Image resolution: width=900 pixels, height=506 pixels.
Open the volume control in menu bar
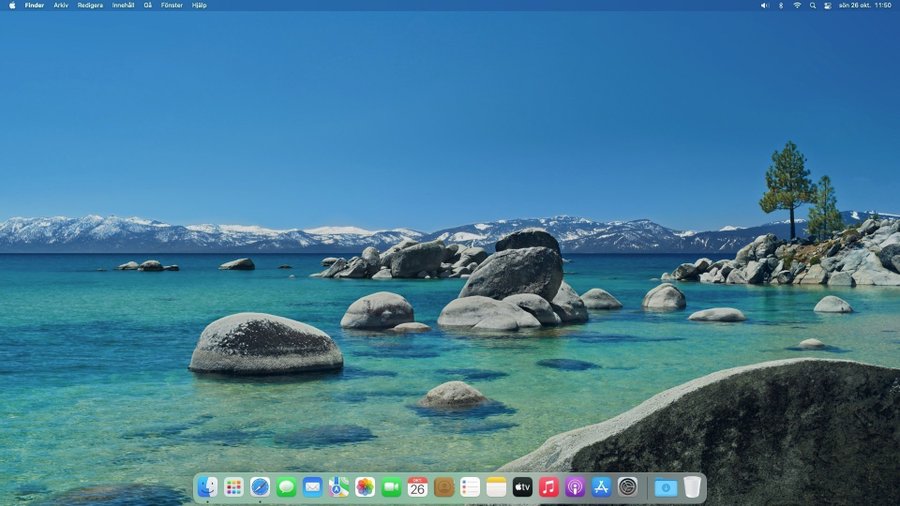(764, 5)
